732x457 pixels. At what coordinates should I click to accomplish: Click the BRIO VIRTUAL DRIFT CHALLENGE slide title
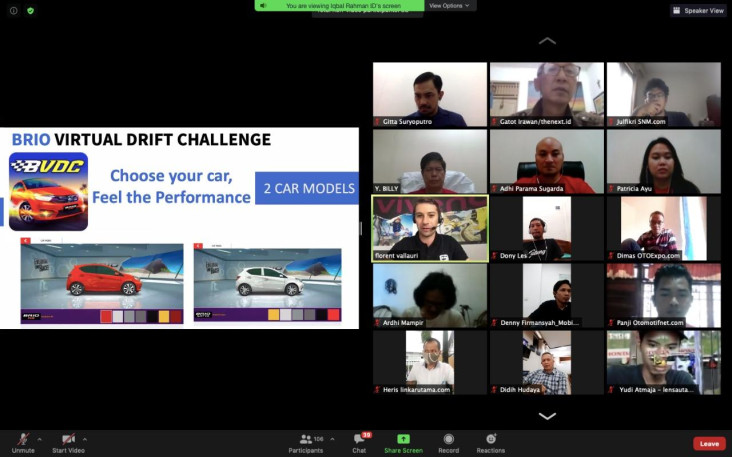[x=141, y=140]
